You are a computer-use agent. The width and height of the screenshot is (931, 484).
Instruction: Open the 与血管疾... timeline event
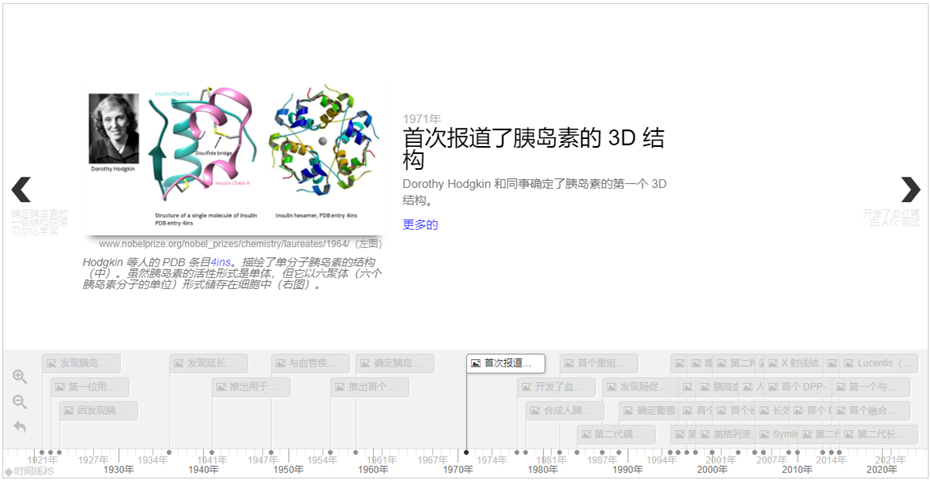coord(311,363)
